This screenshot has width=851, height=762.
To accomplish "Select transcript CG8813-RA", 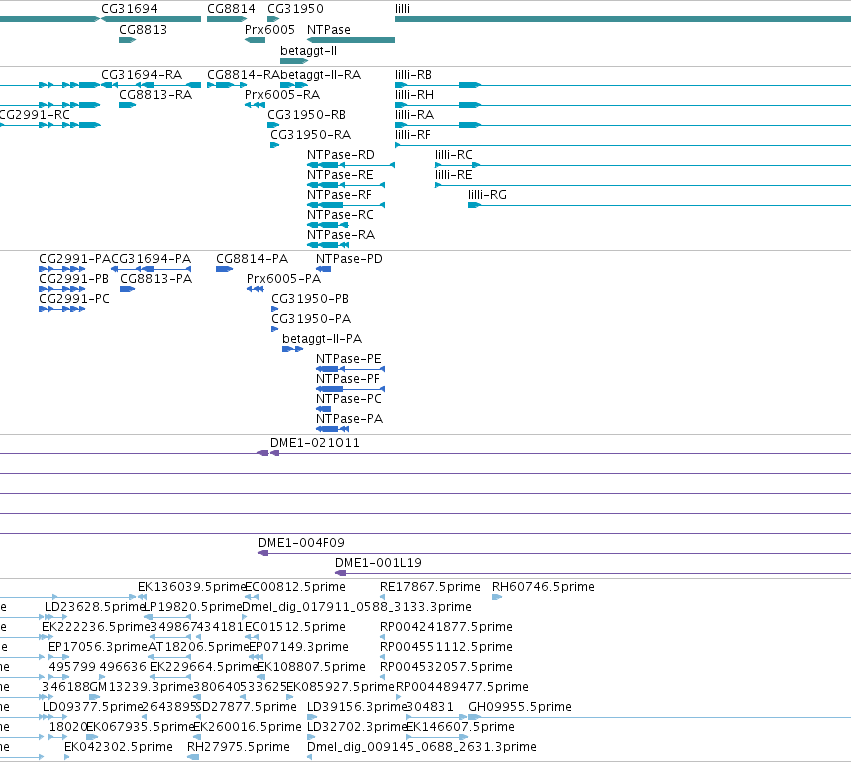I will click(x=156, y=95).
